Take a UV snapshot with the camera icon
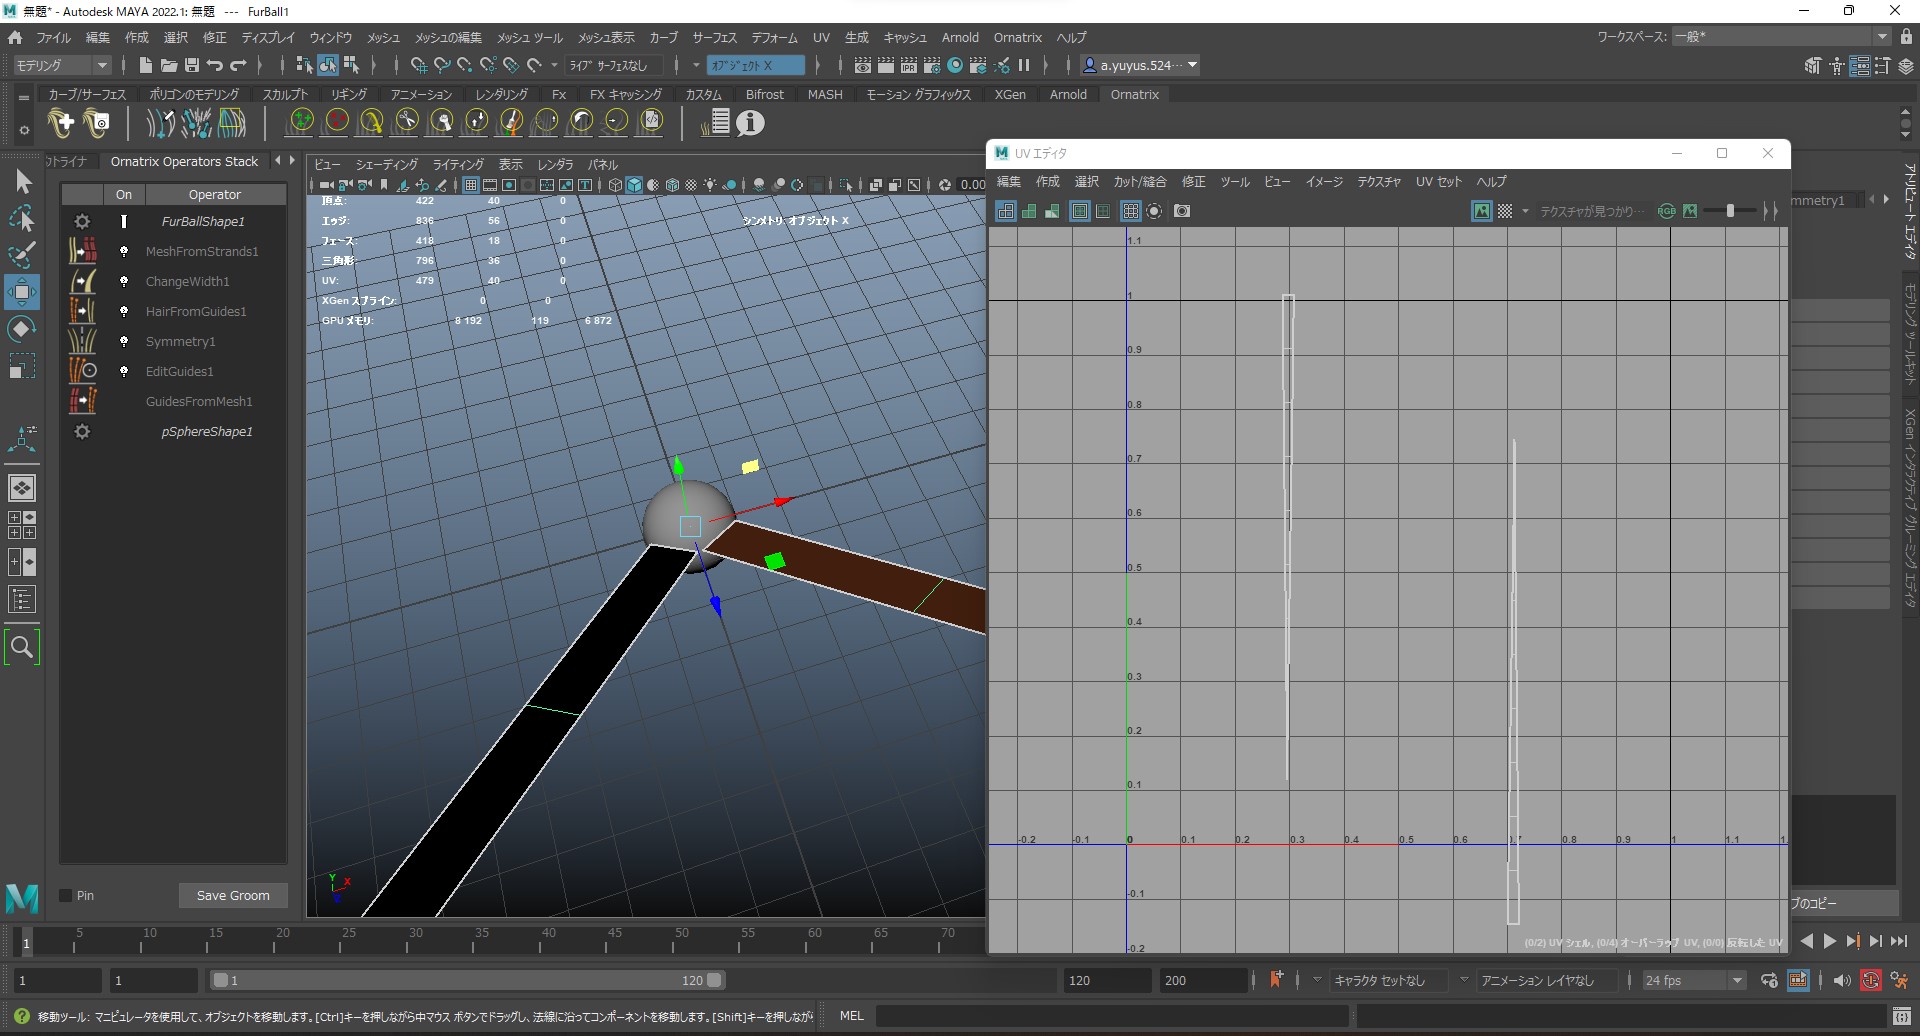This screenshot has height=1036, width=1920. click(x=1182, y=211)
